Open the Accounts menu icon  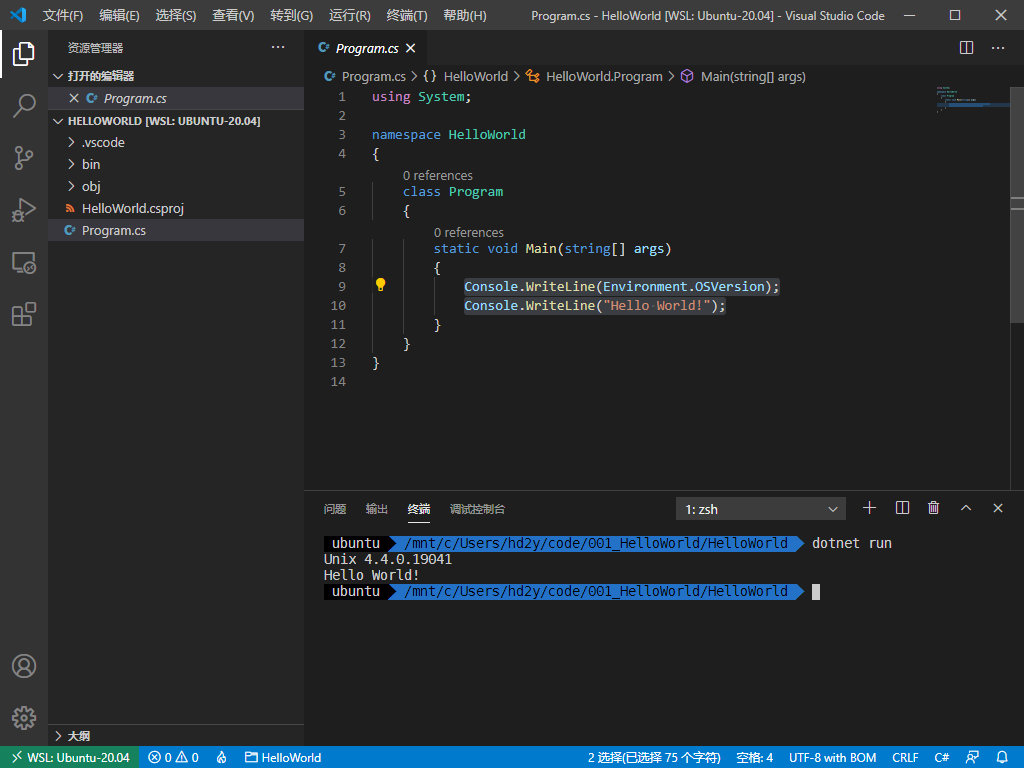[24, 666]
